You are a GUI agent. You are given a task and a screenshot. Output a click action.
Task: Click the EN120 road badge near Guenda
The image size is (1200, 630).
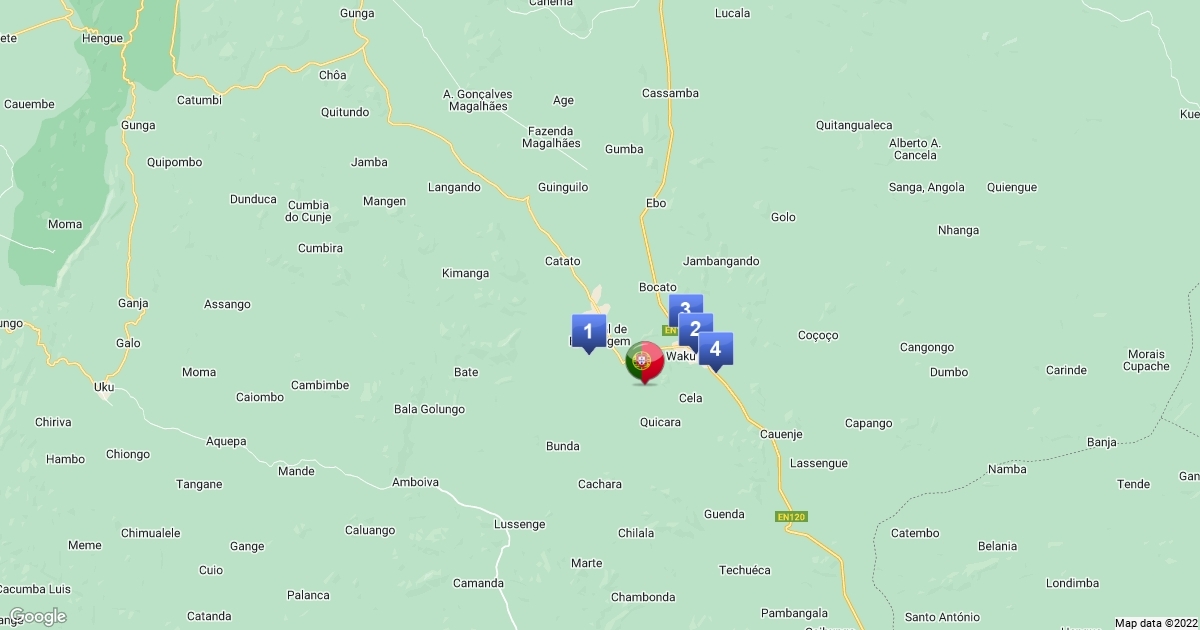tap(791, 517)
